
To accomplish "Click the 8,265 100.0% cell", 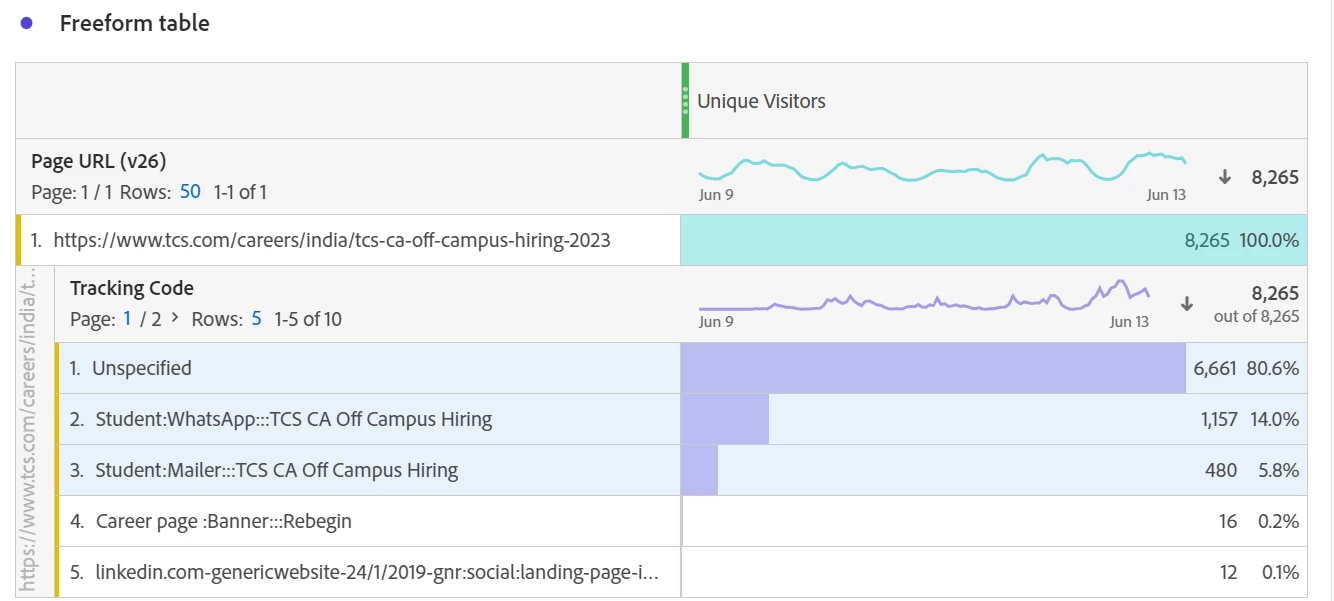I will tap(994, 240).
